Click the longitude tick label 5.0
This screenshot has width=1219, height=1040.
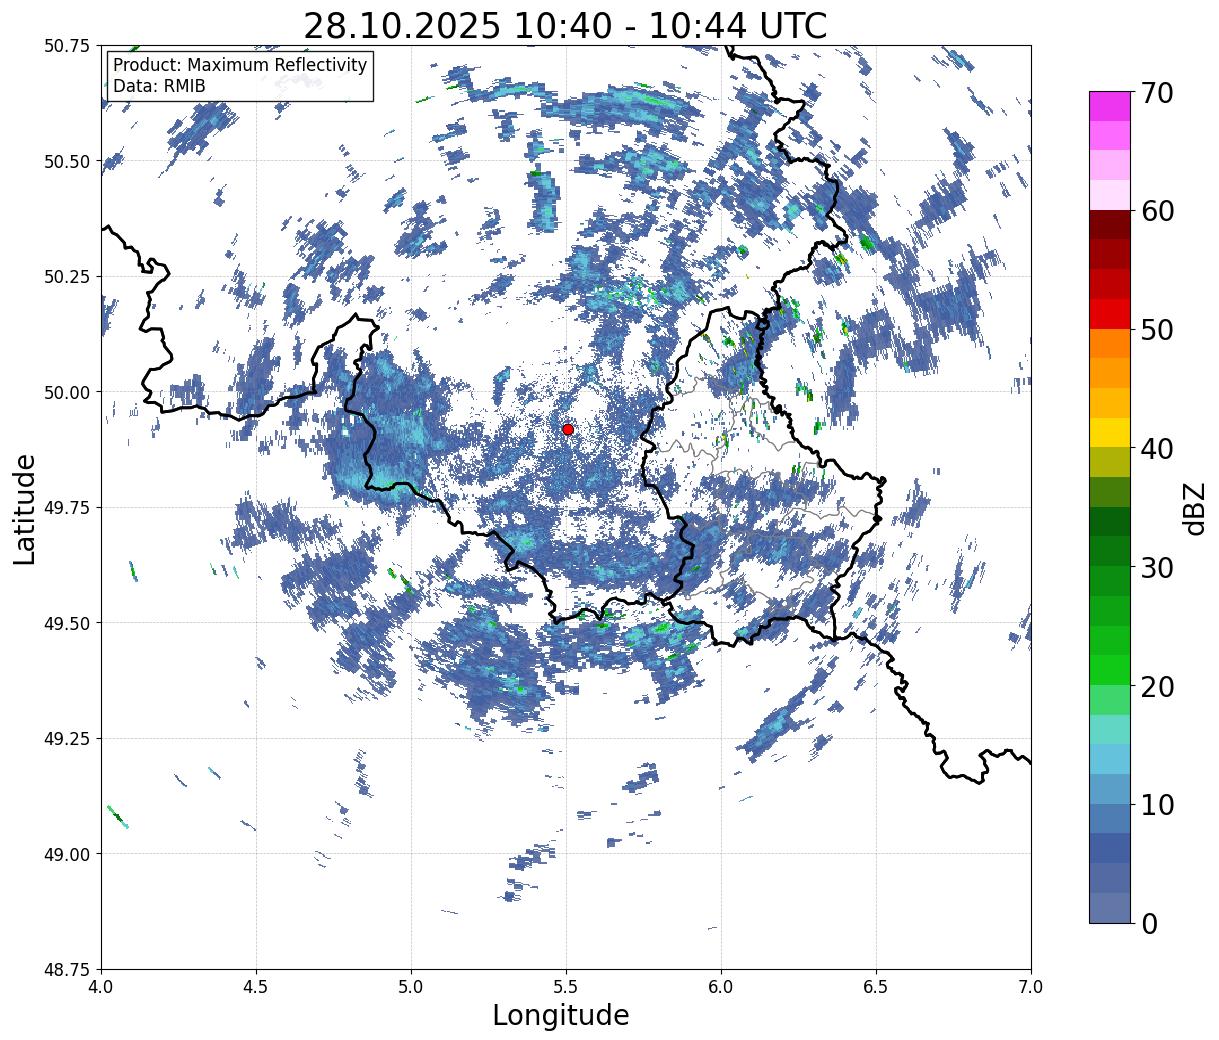pyautogui.click(x=411, y=987)
